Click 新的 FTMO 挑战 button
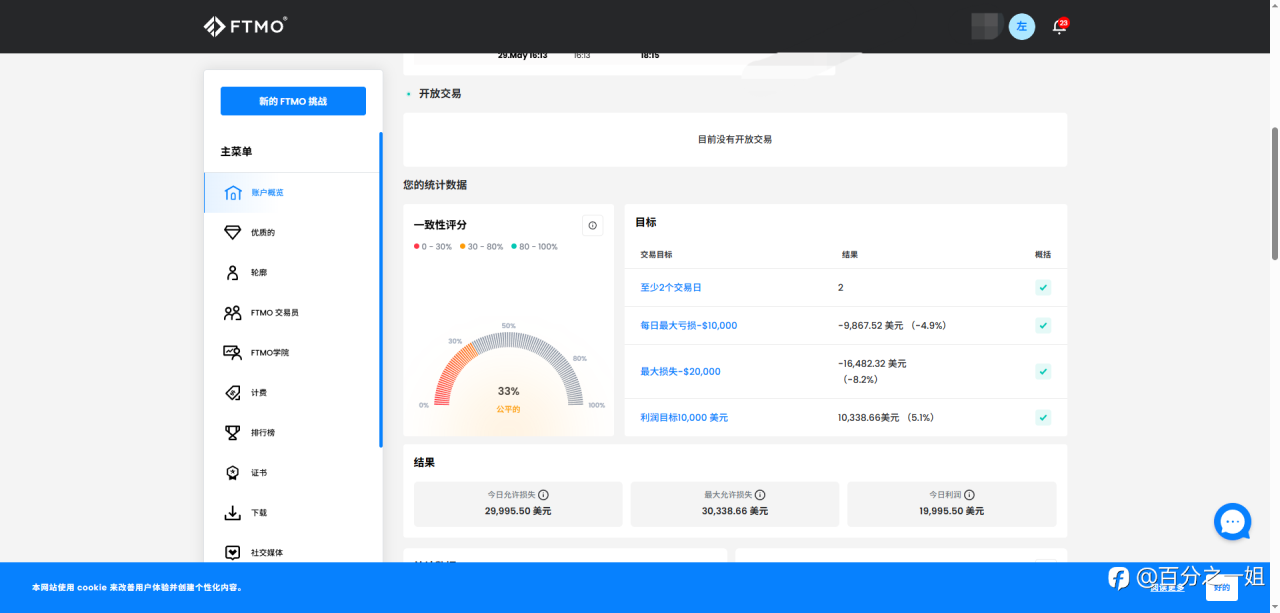The image size is (1280, 613). pos(293,101)
